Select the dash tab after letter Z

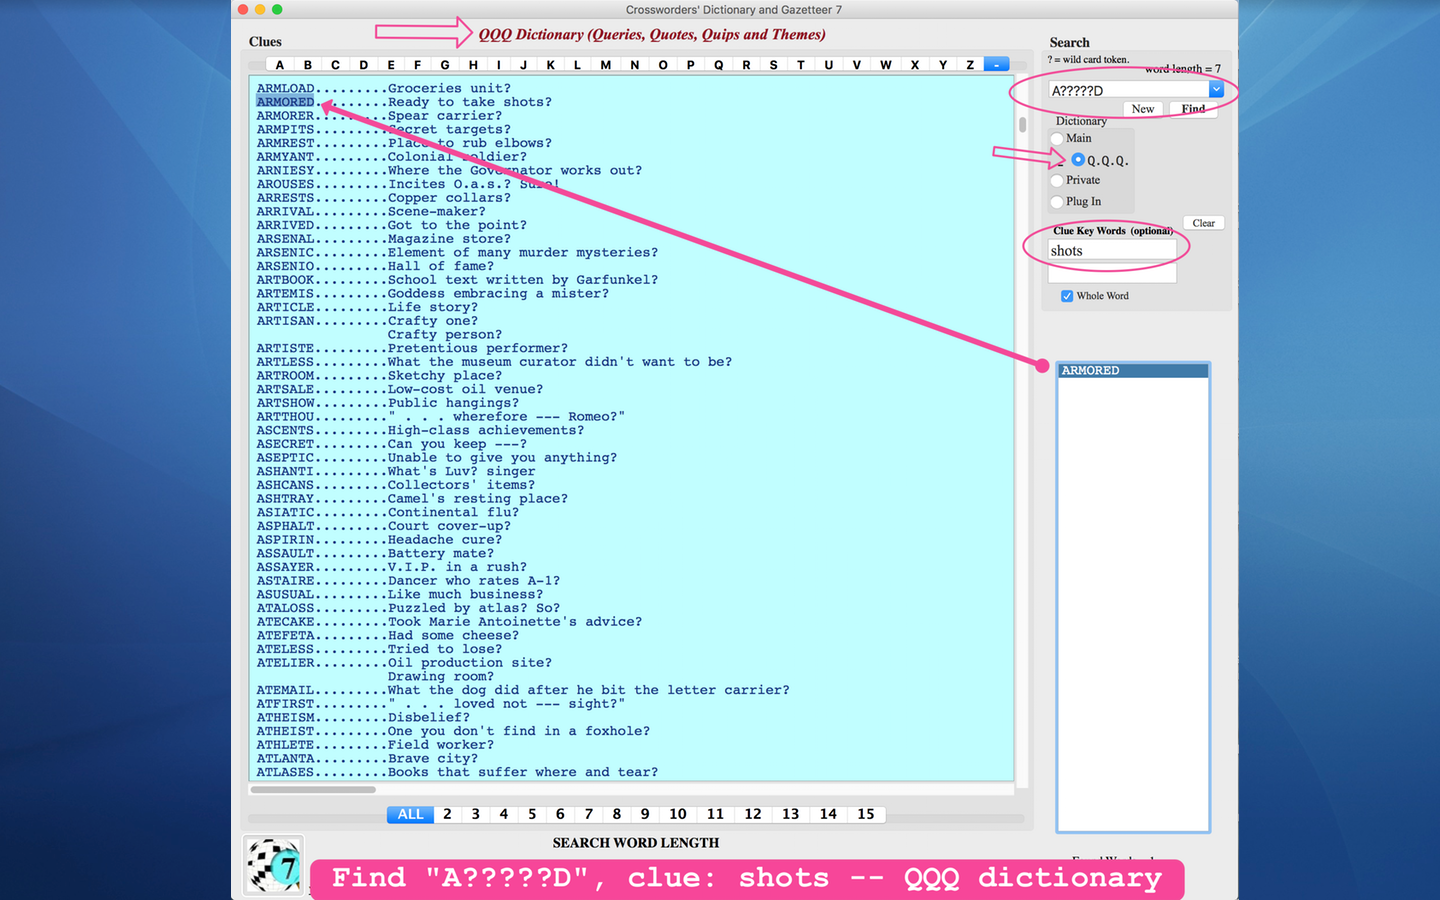click(997, 65)
